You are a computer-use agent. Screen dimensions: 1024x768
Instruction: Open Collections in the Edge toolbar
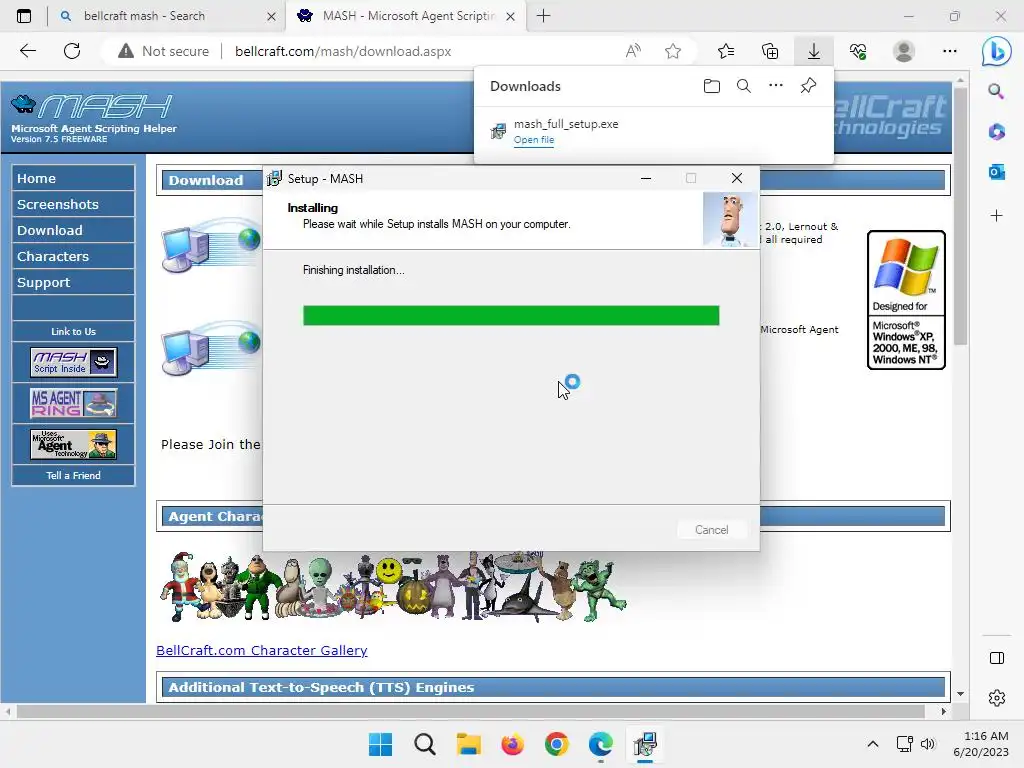click(x=770, y=51)
